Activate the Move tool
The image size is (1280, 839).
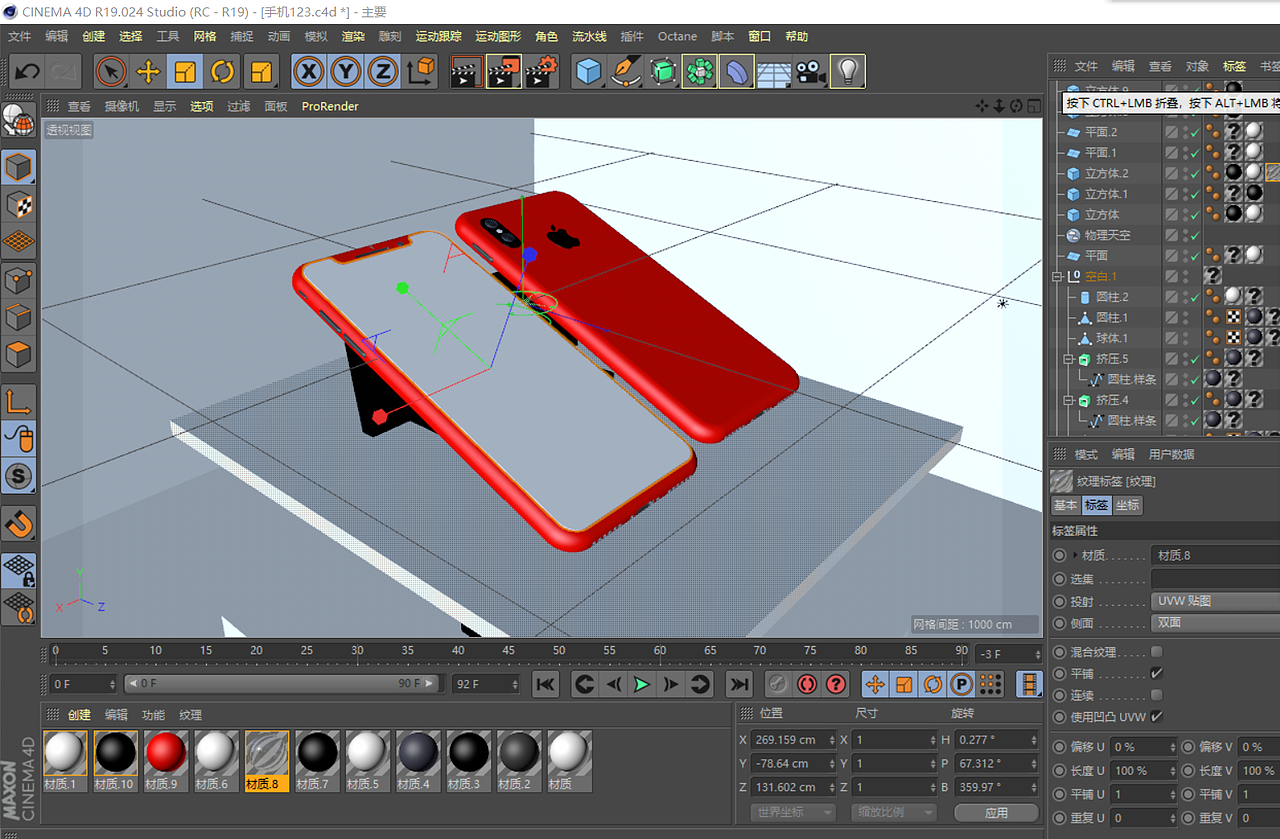(x=148, y=72)
